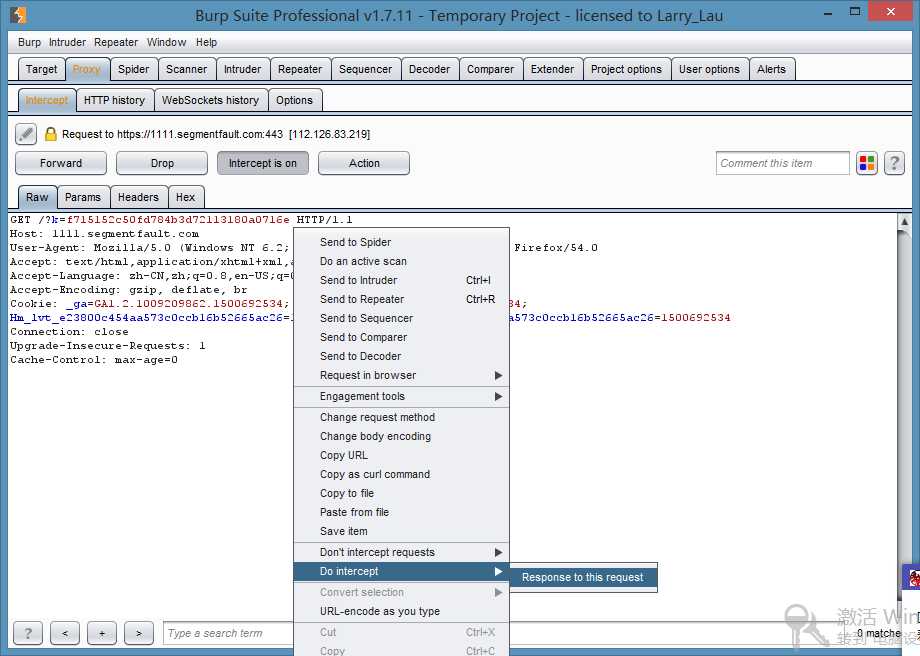Select Response to this request

tap(583, 577)
